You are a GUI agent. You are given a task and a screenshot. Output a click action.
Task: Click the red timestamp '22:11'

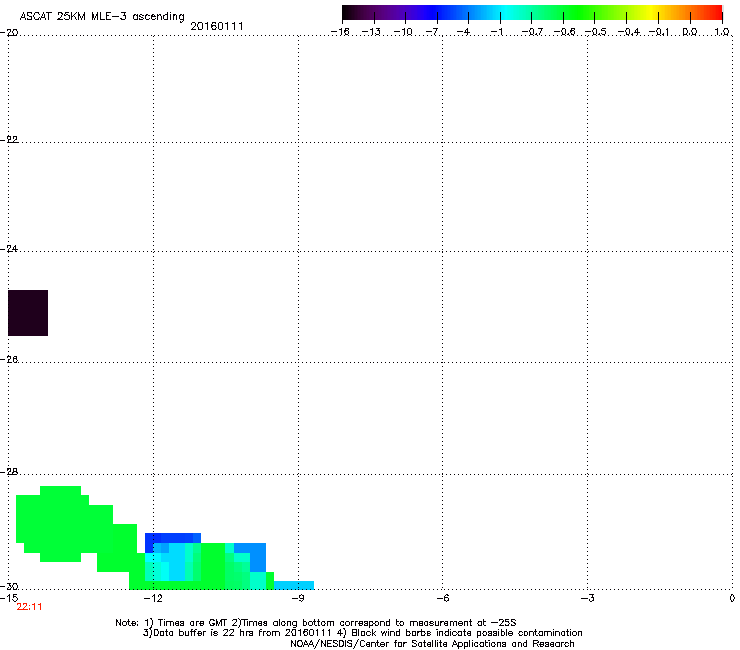[29, 607]
